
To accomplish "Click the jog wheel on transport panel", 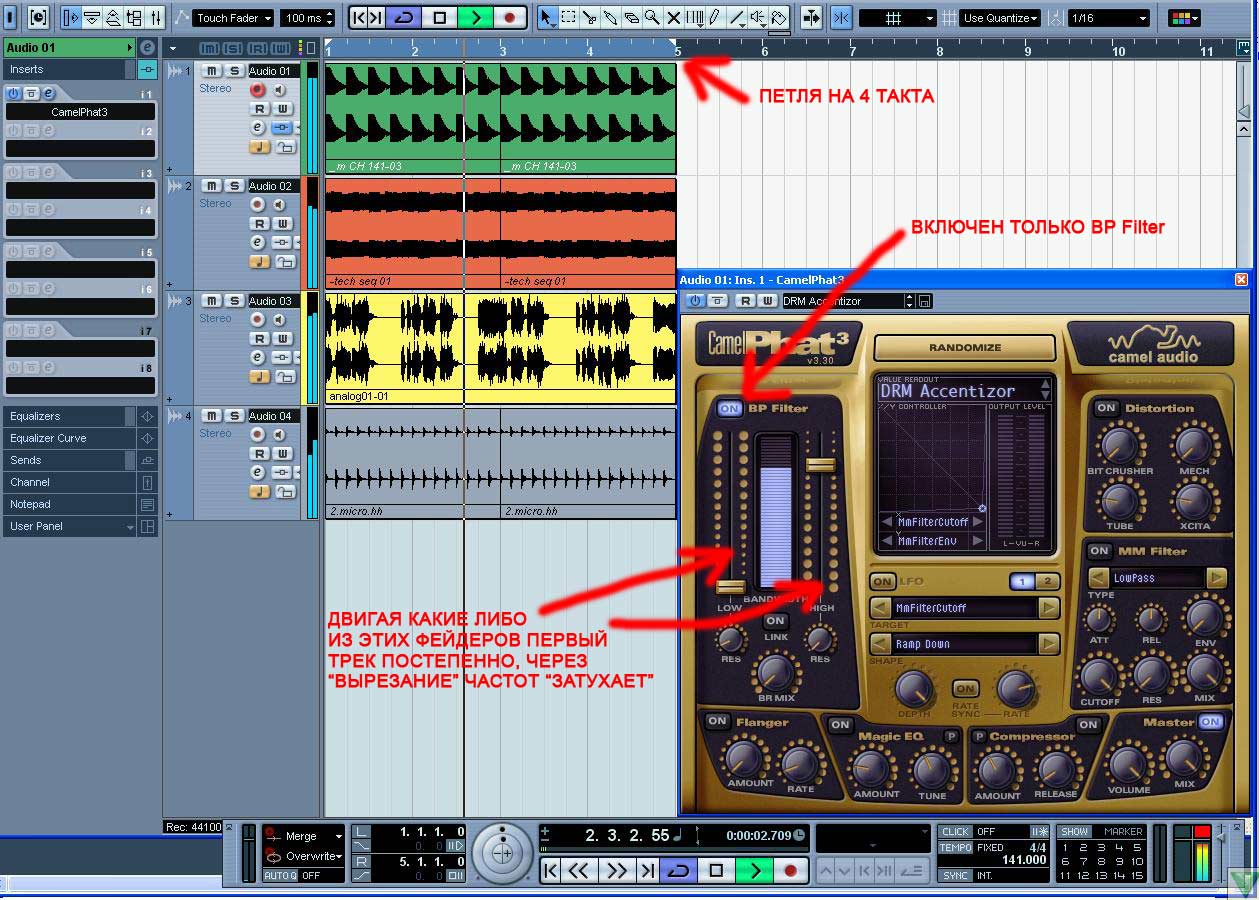I will pyautogui.click(x=503, y=853).
